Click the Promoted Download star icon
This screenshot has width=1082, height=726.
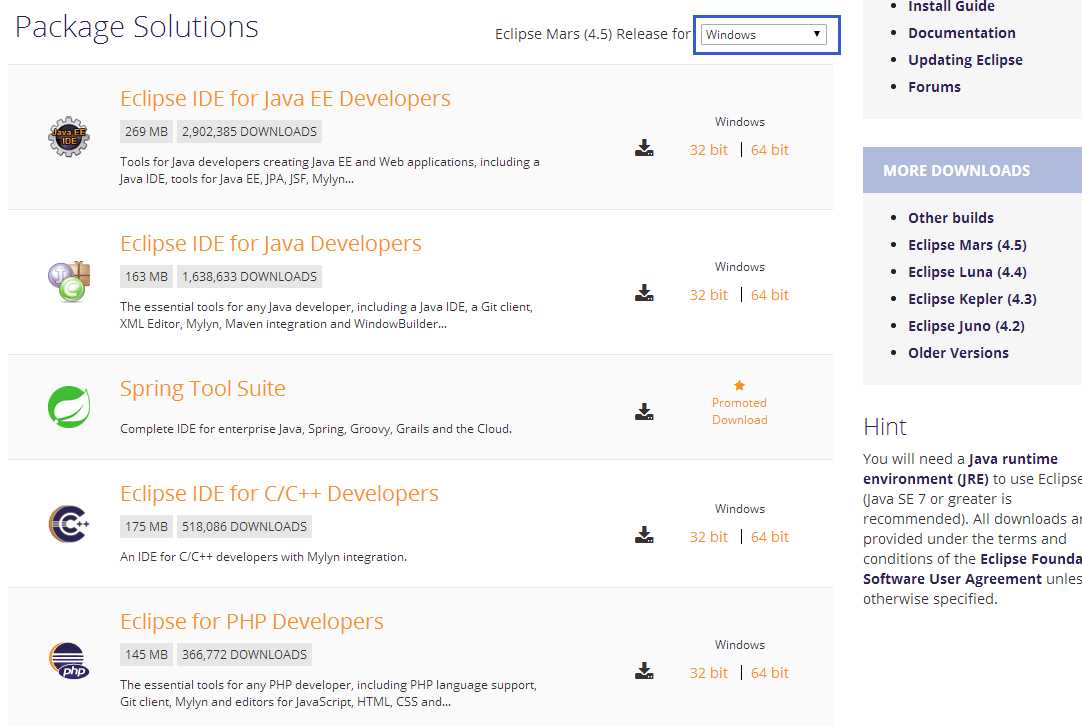pos(739,385)
